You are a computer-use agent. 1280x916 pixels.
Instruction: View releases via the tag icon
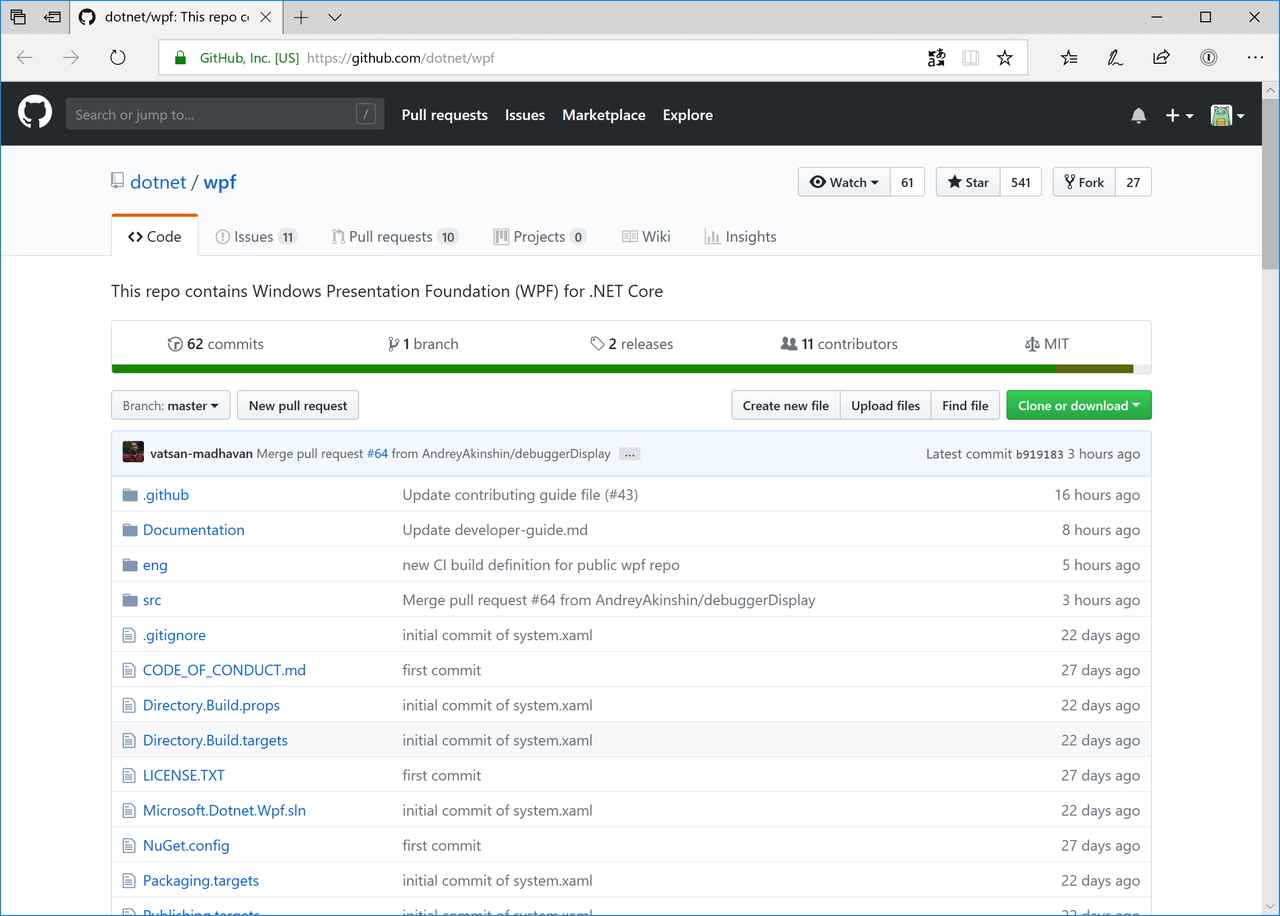tap(597, 343)
